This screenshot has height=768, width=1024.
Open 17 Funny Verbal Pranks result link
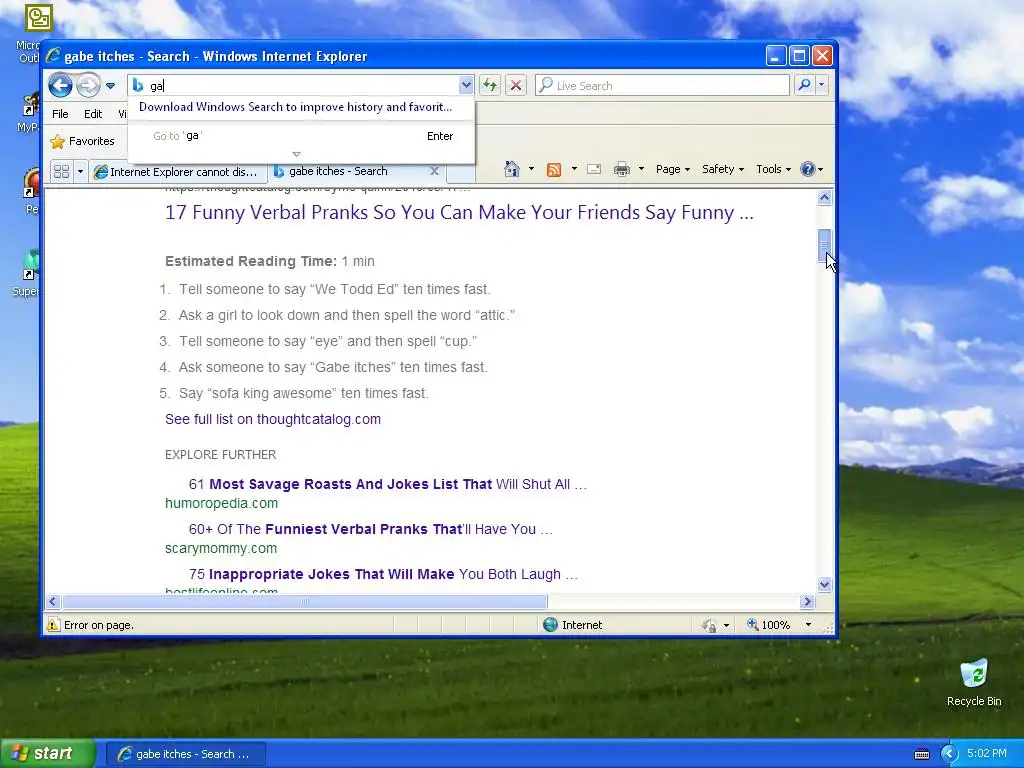pyautogui.click(x=459, y=212)
